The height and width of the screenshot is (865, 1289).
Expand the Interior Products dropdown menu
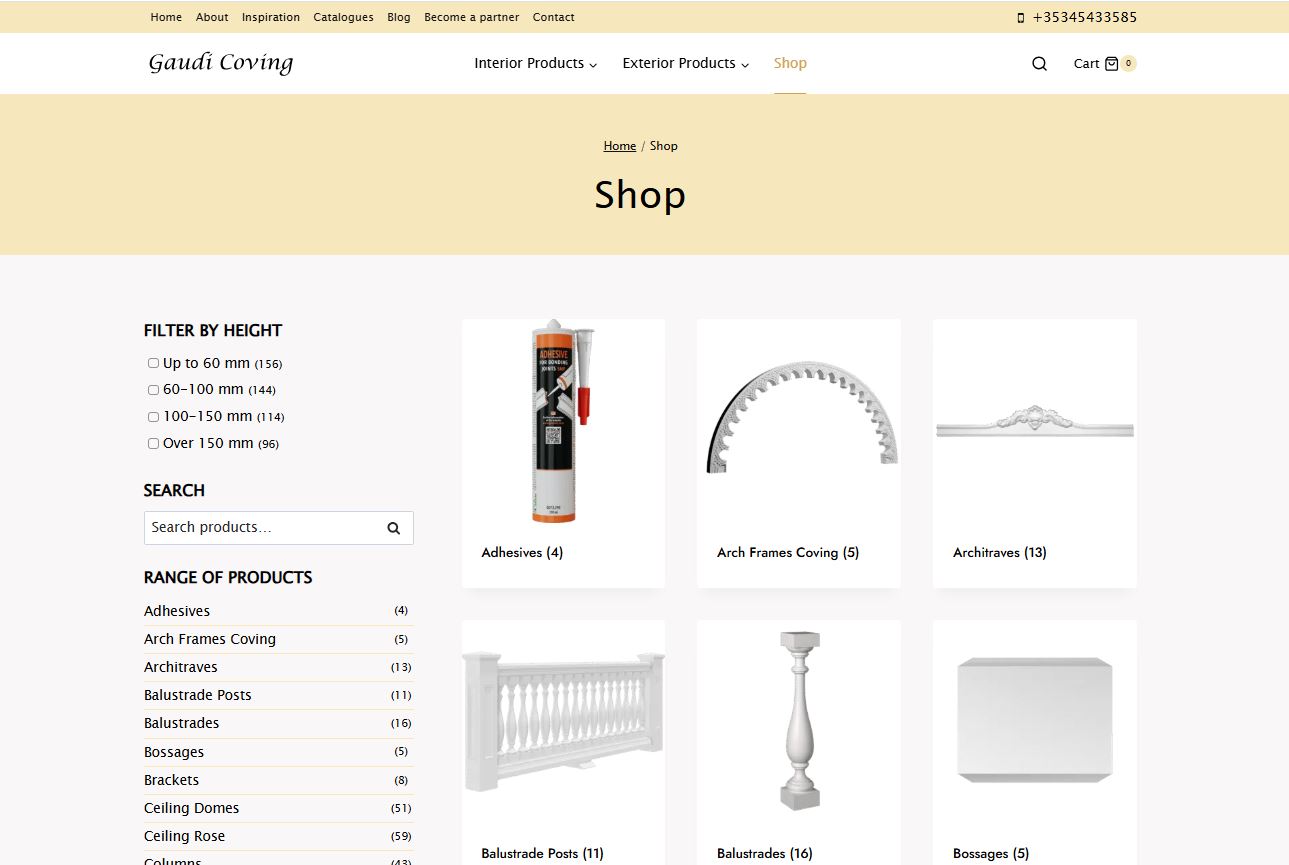pyautogui.click(x=535, y=63)
